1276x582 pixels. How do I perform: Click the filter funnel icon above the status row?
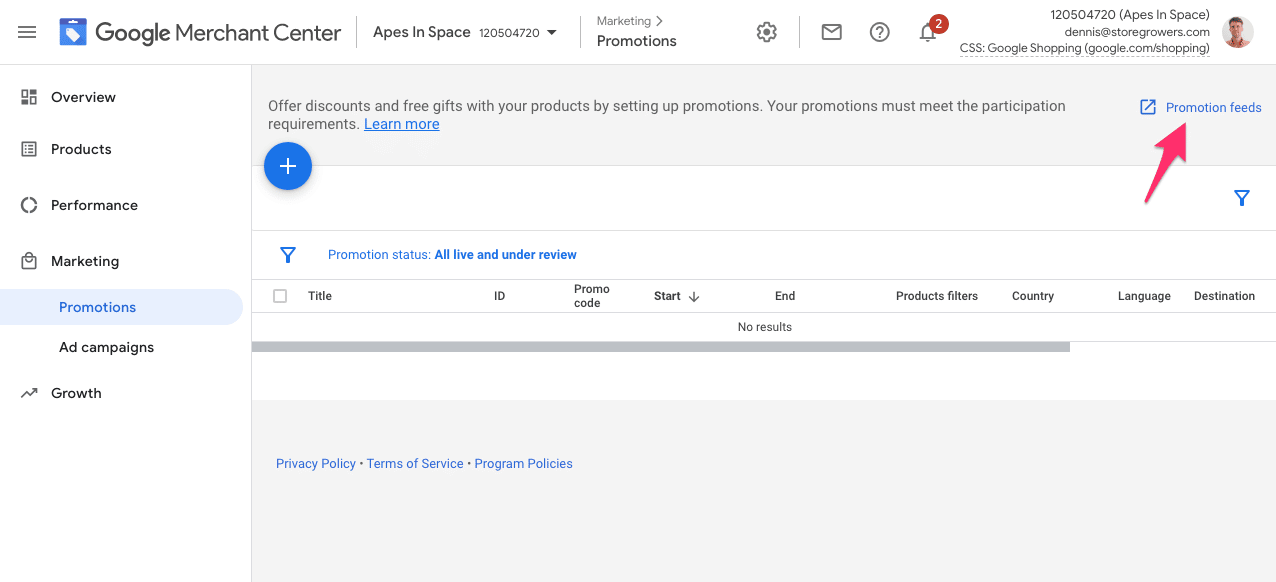[1242, 198]
